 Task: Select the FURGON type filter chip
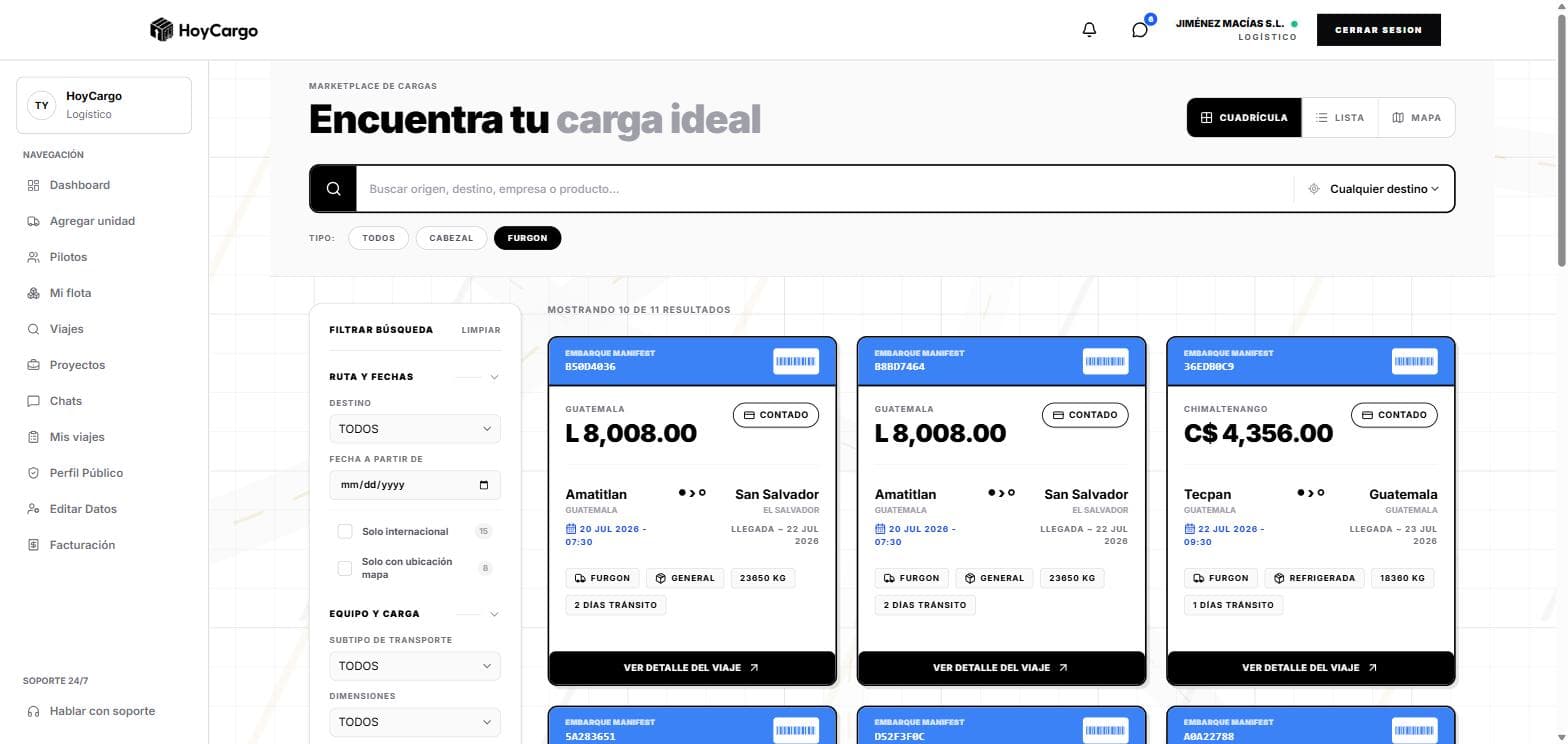pos(527,238)
